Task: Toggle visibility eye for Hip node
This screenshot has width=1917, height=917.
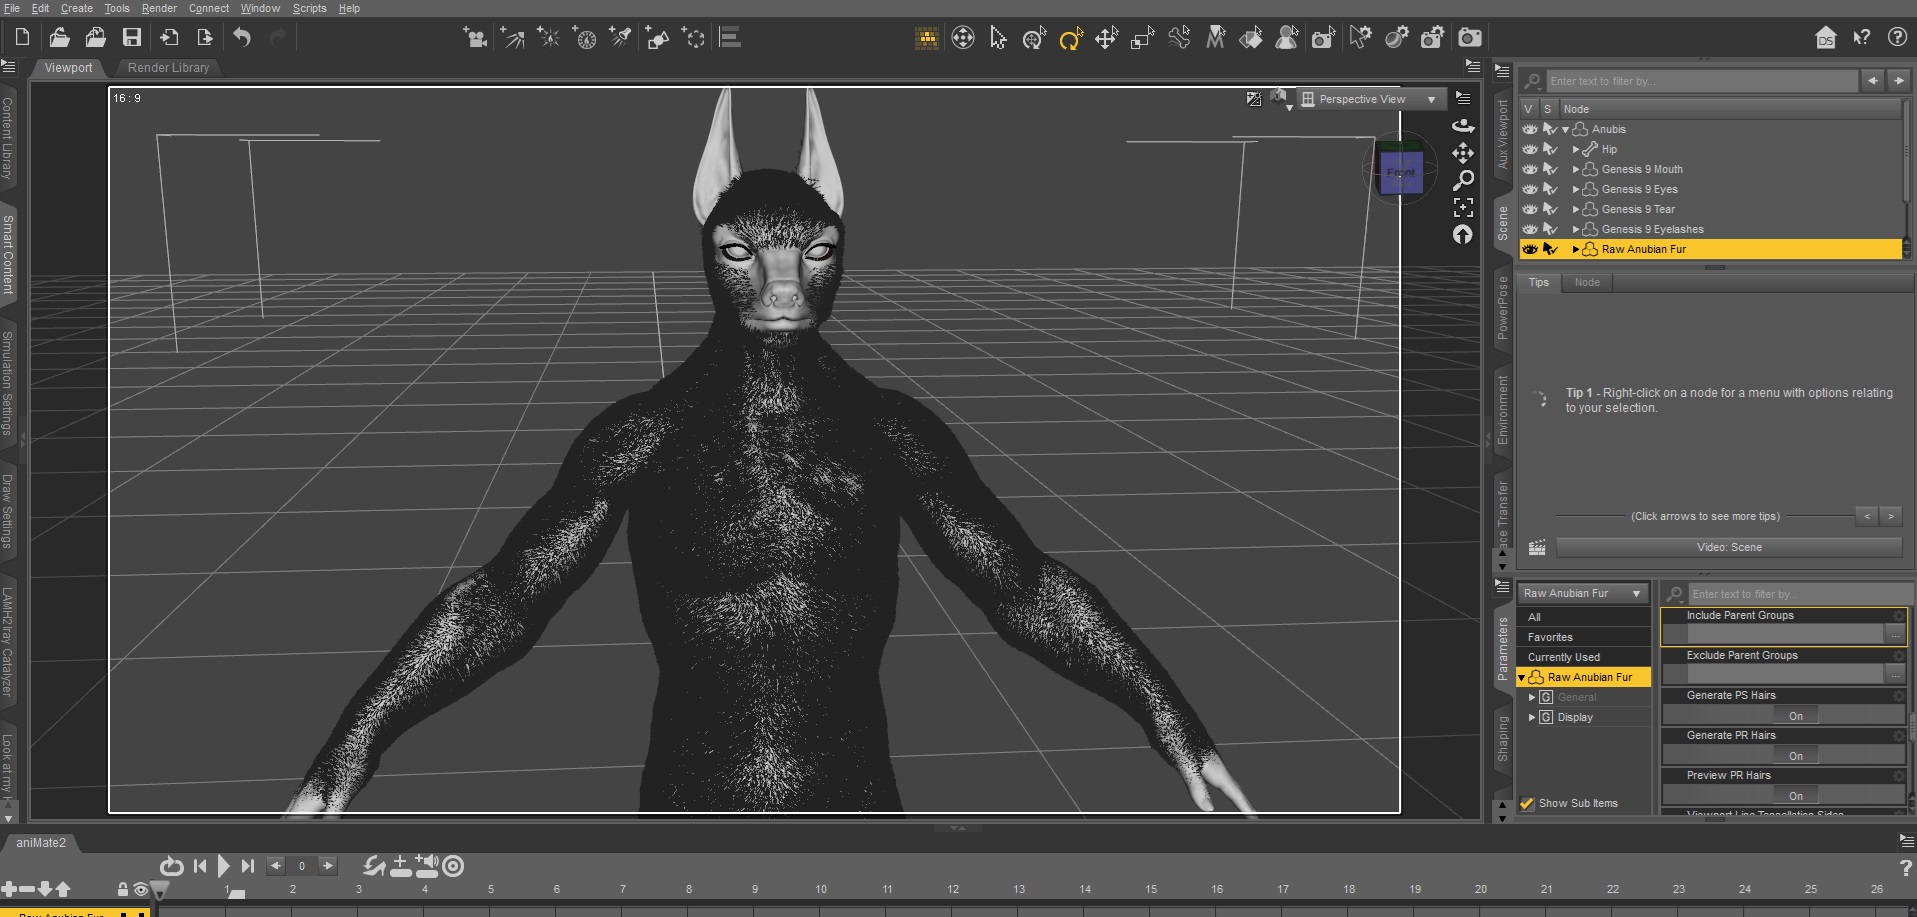Action: 1529,149
